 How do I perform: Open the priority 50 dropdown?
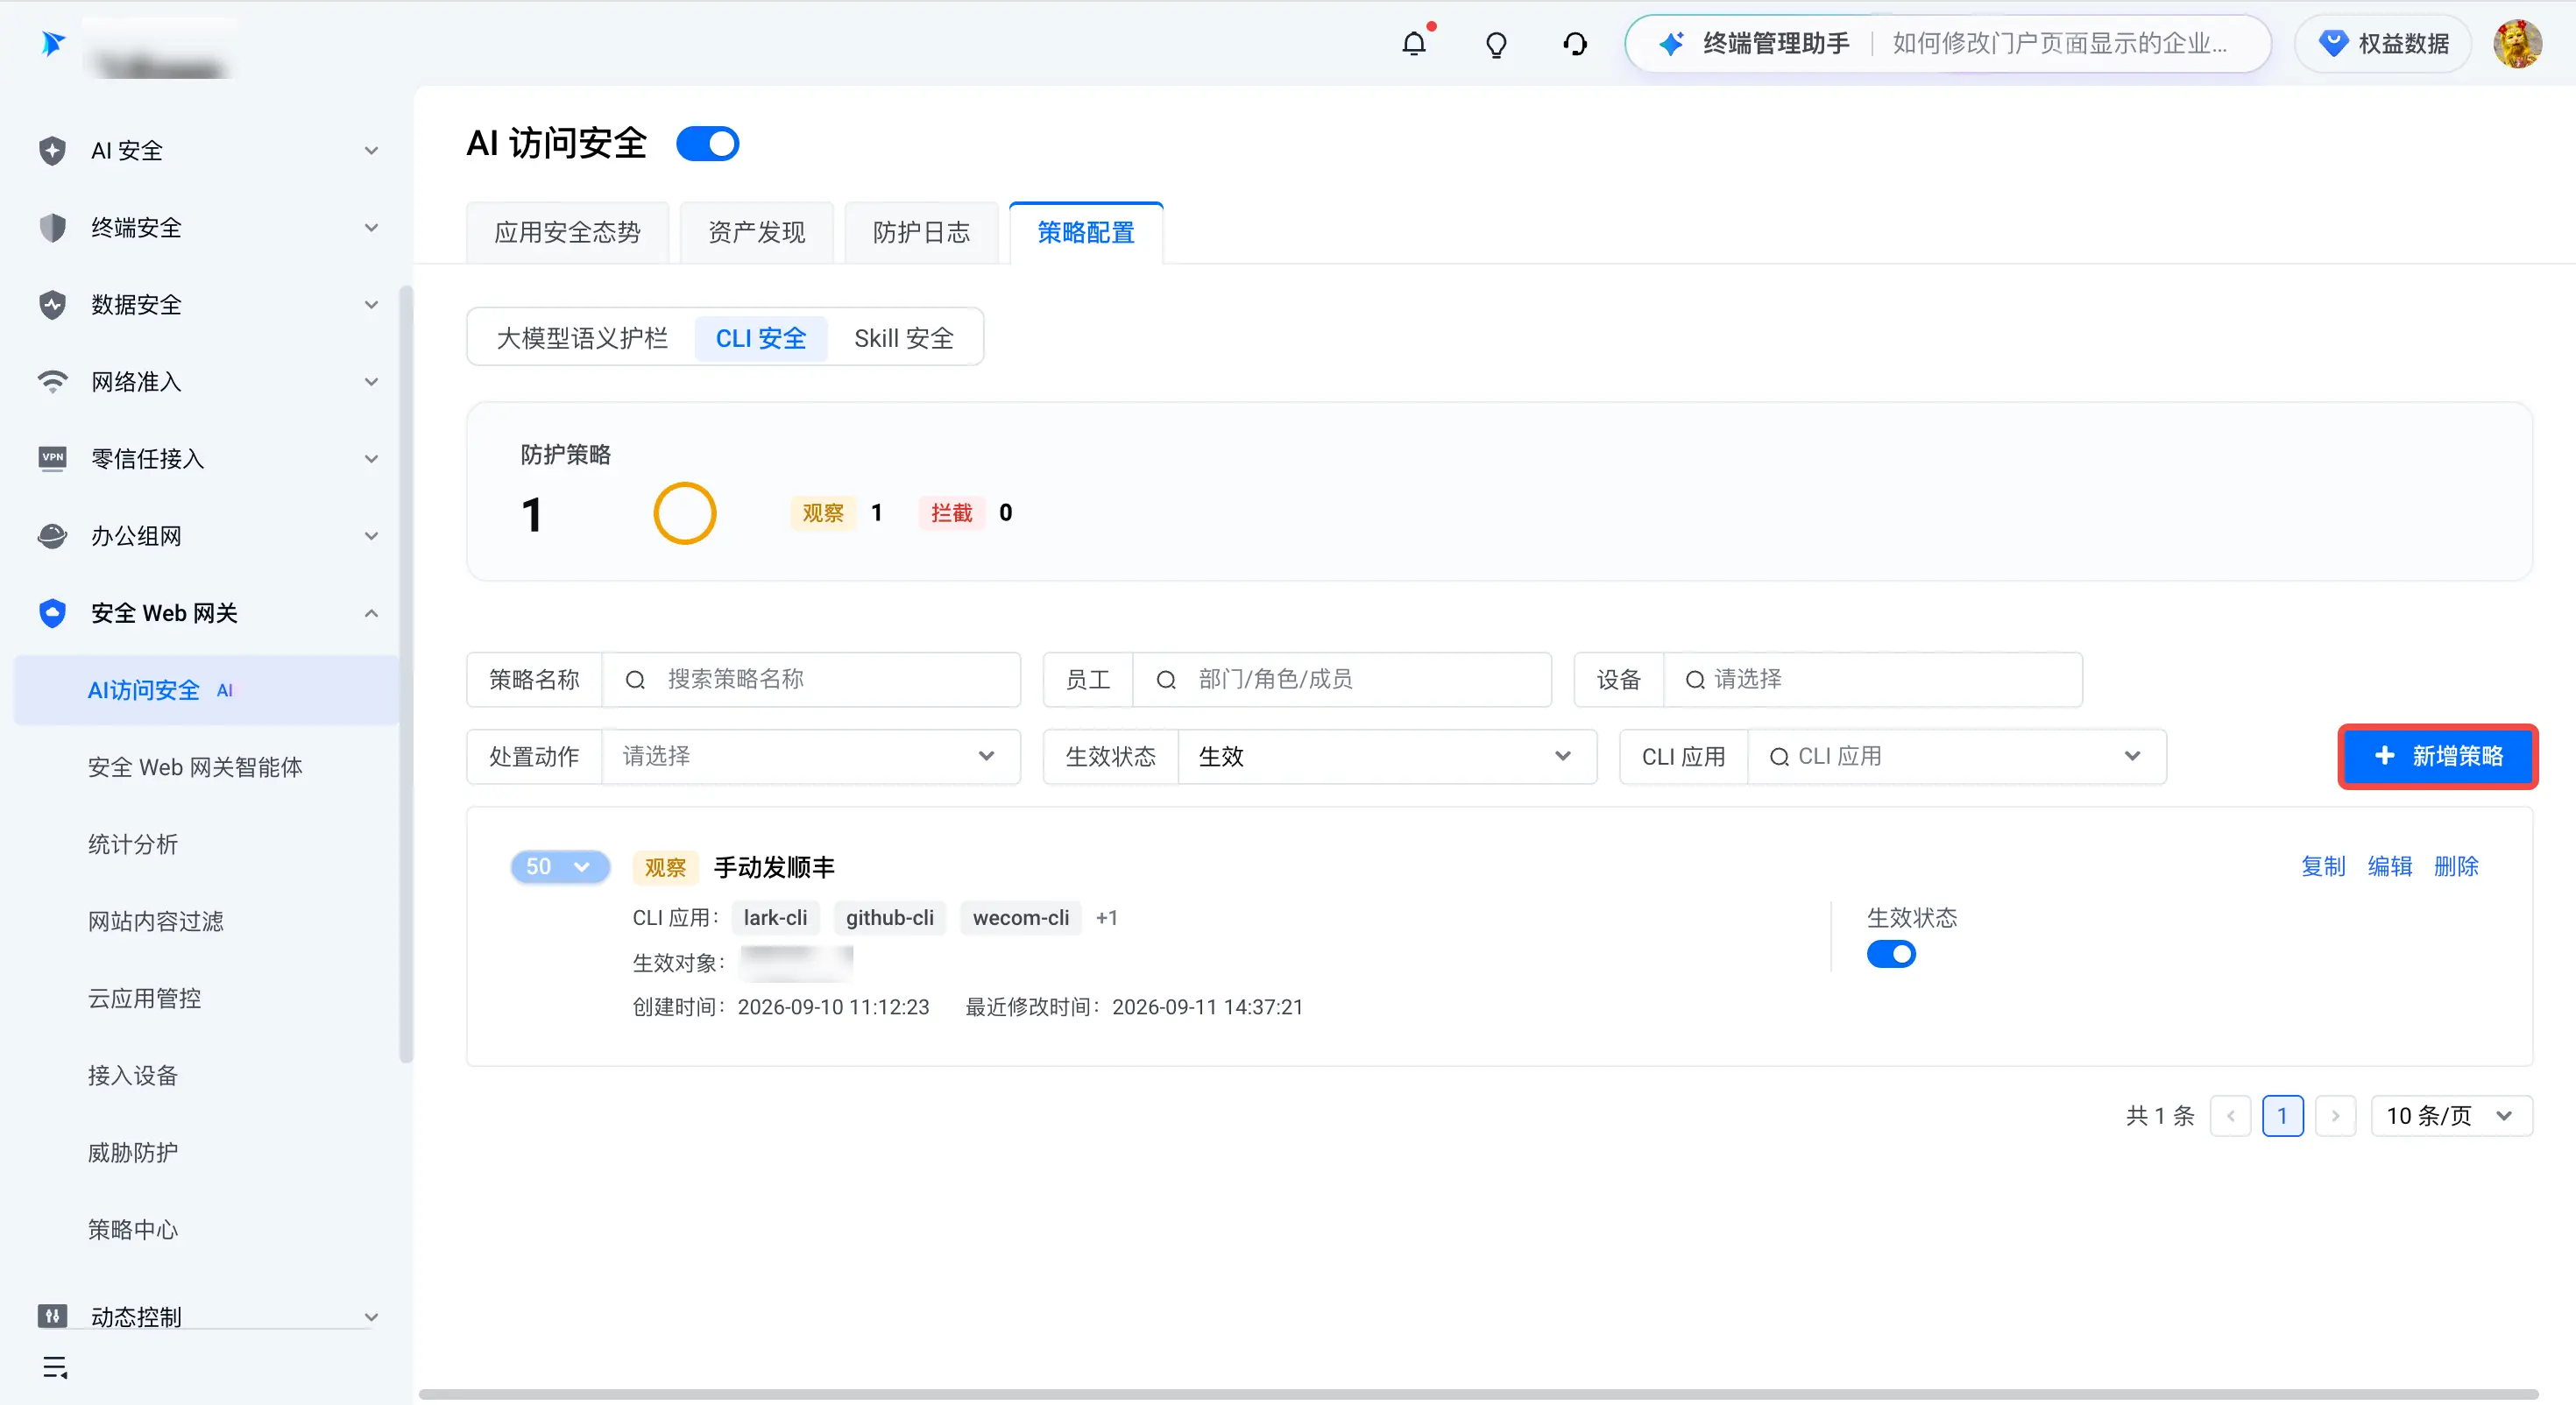(559, 866)
